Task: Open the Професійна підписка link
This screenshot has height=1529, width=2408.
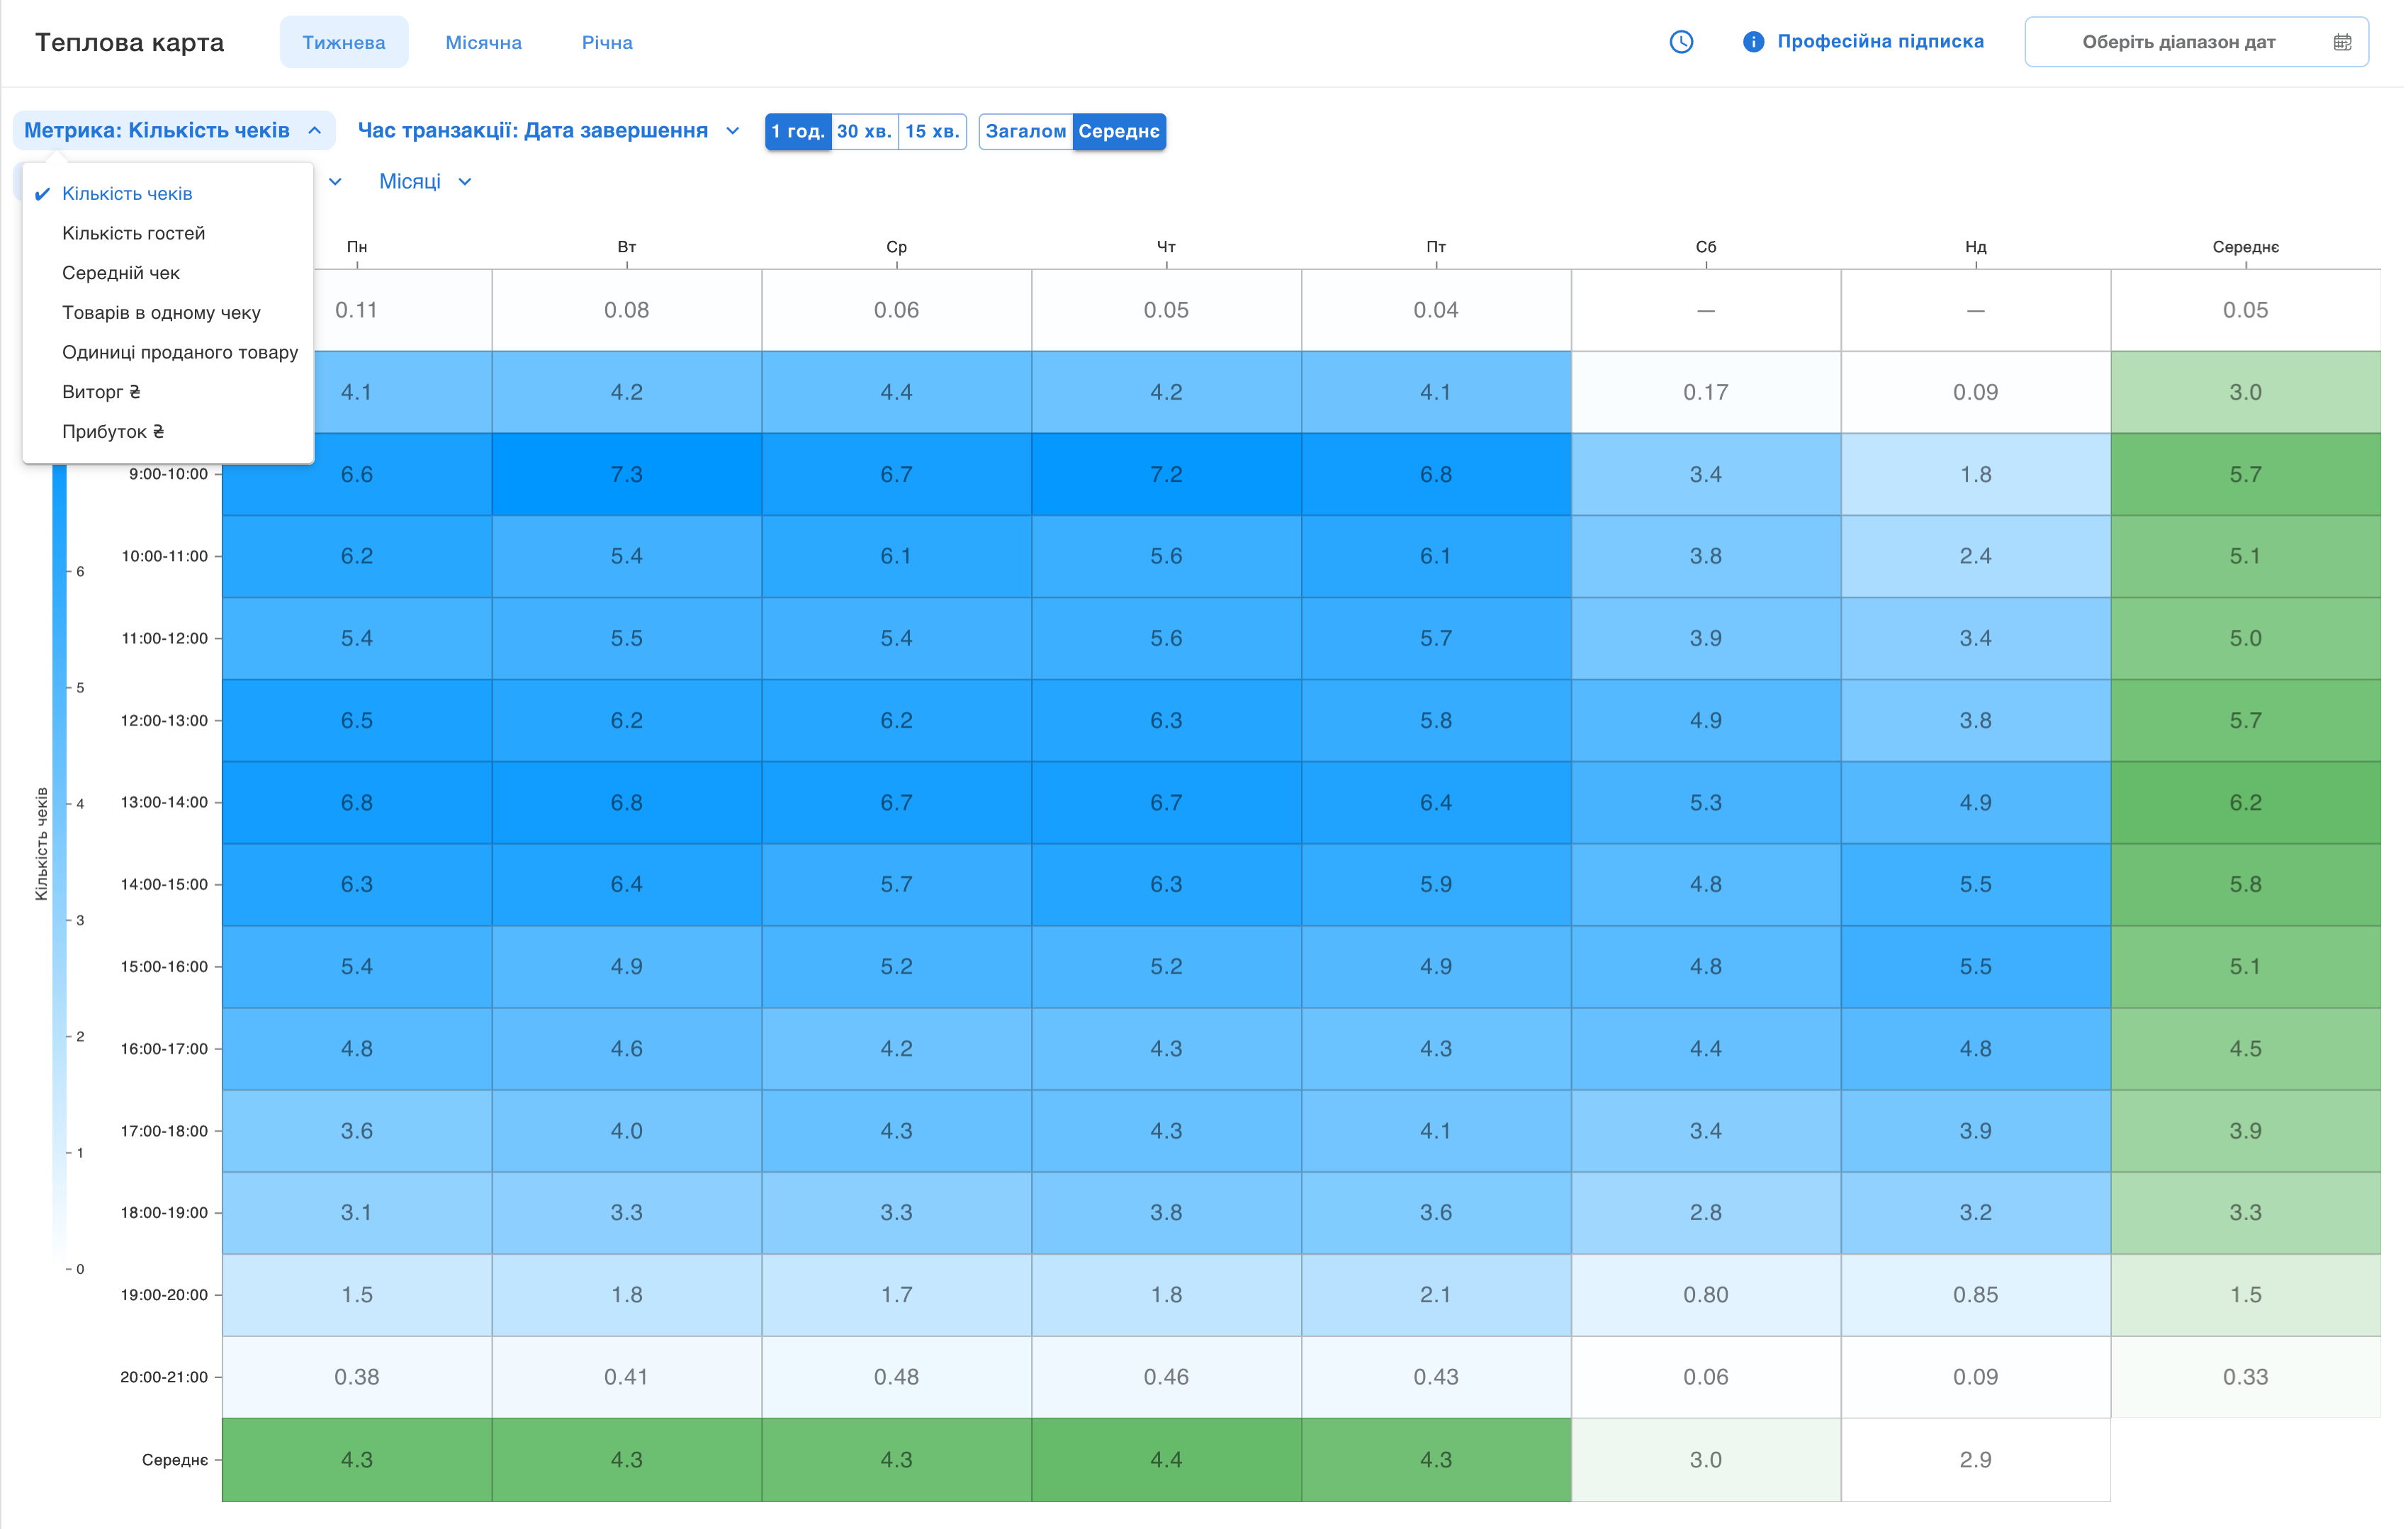Action: pos(1879,42)
